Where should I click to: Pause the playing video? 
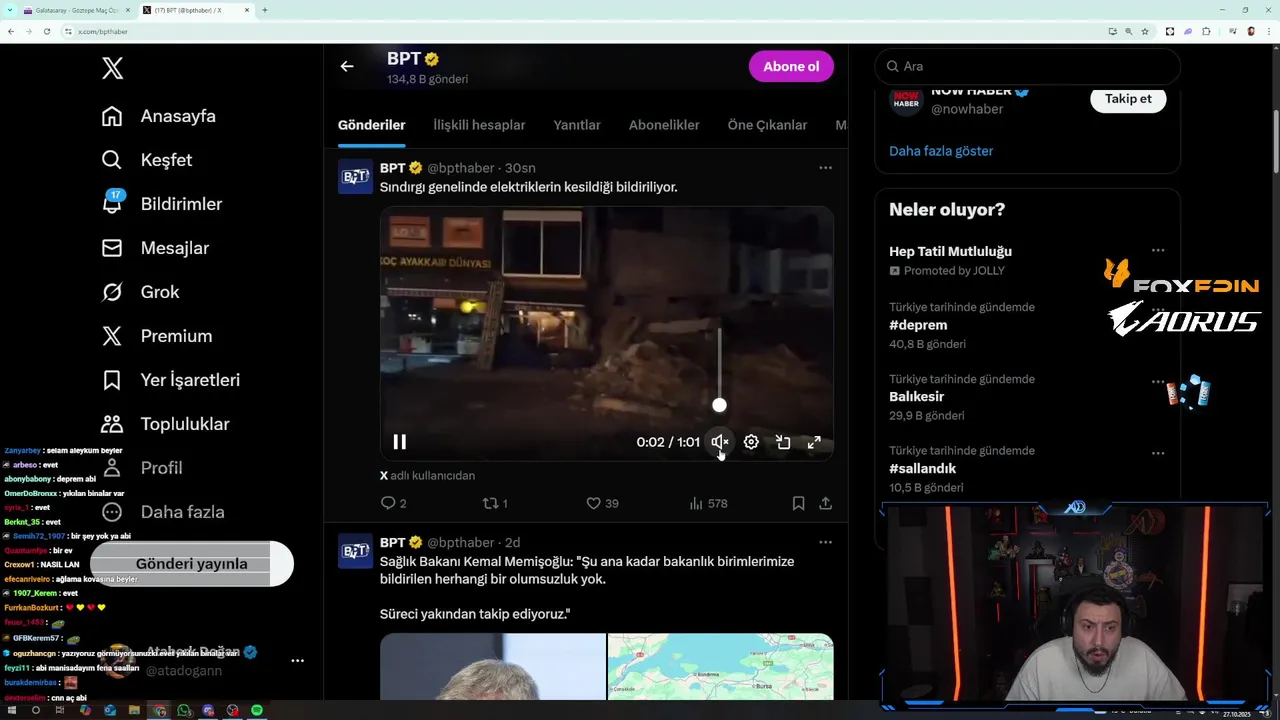[399, 442]
